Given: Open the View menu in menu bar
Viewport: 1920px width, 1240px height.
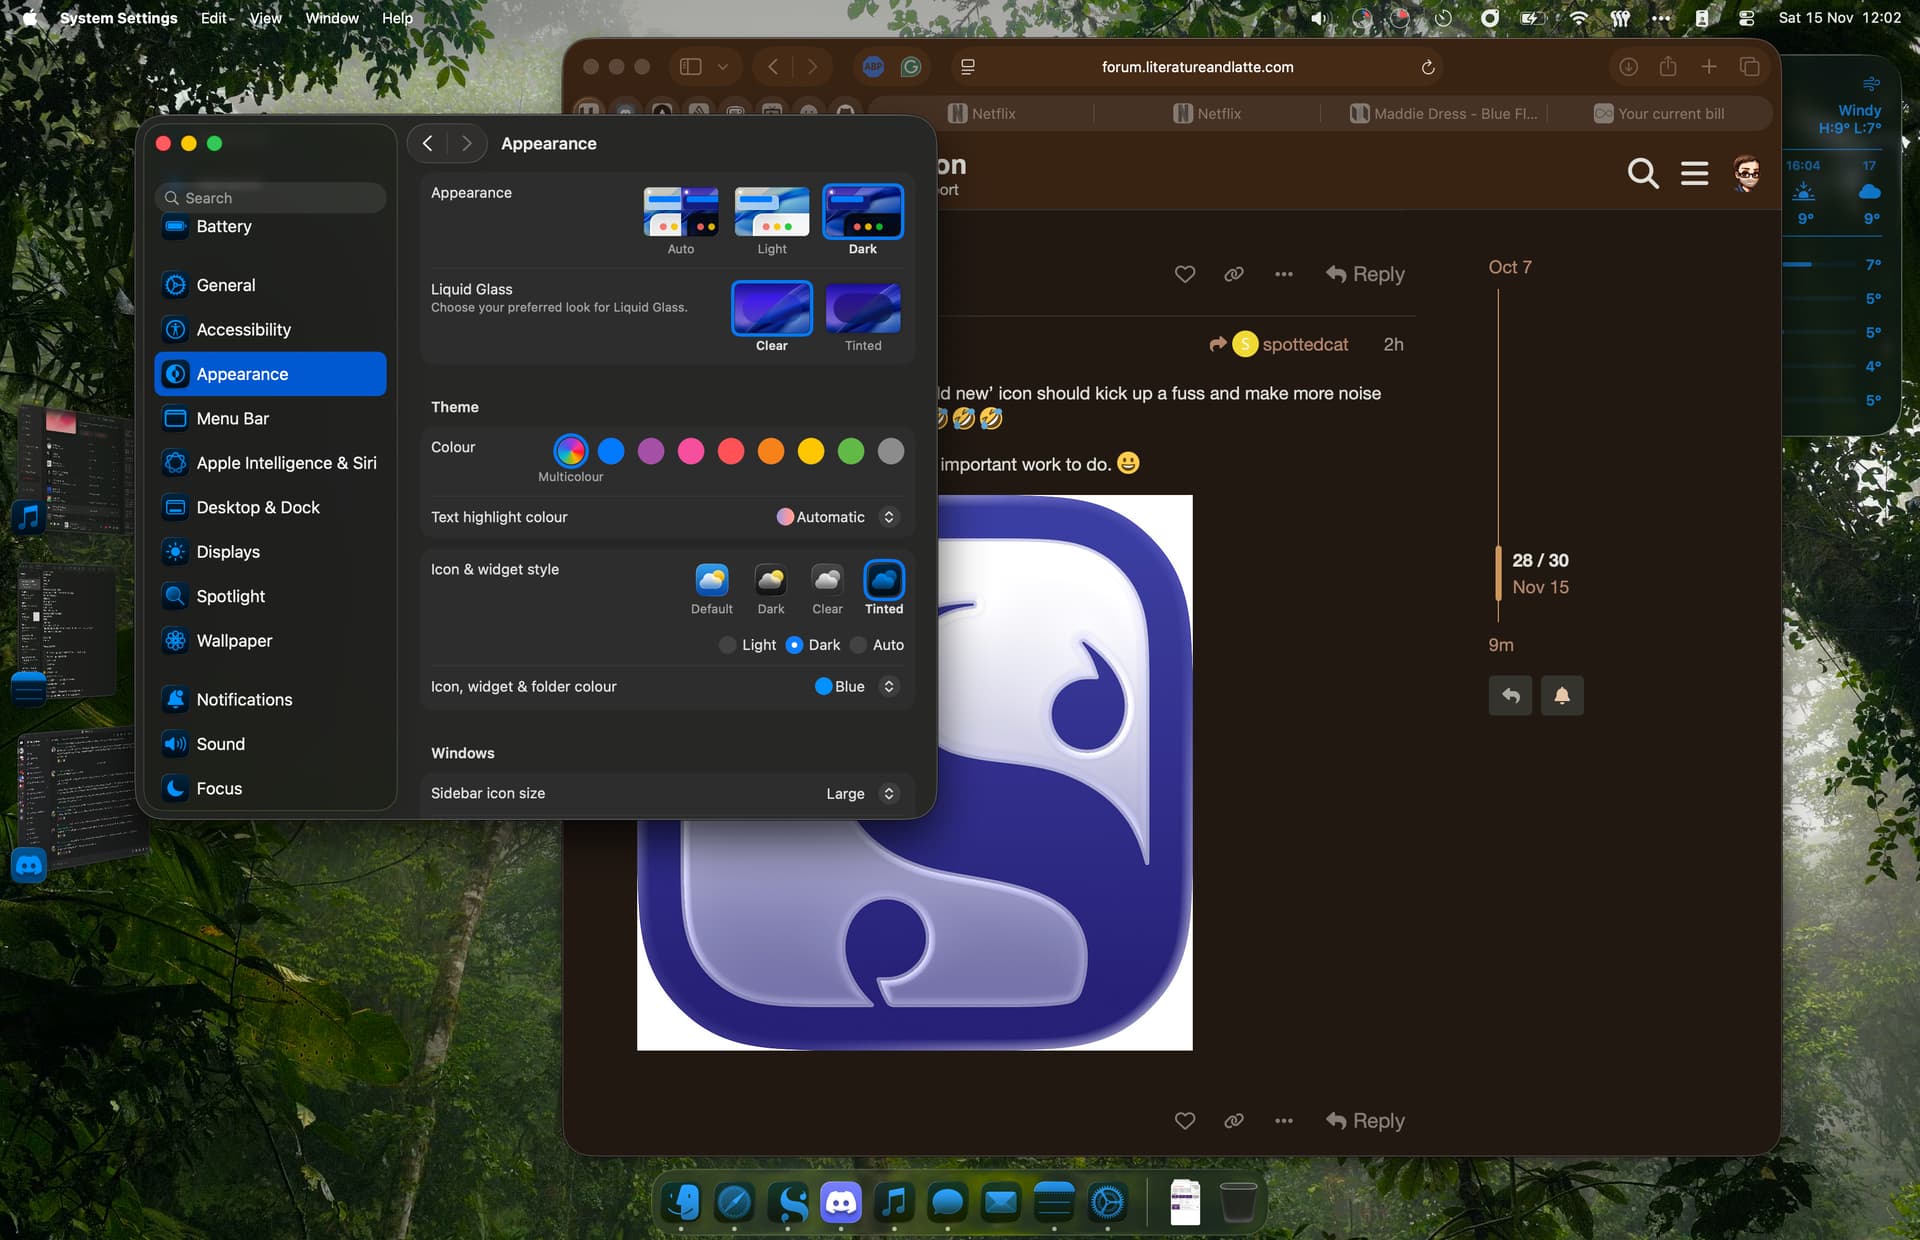Looking at the screenshot, I should (x=265, y=18).
